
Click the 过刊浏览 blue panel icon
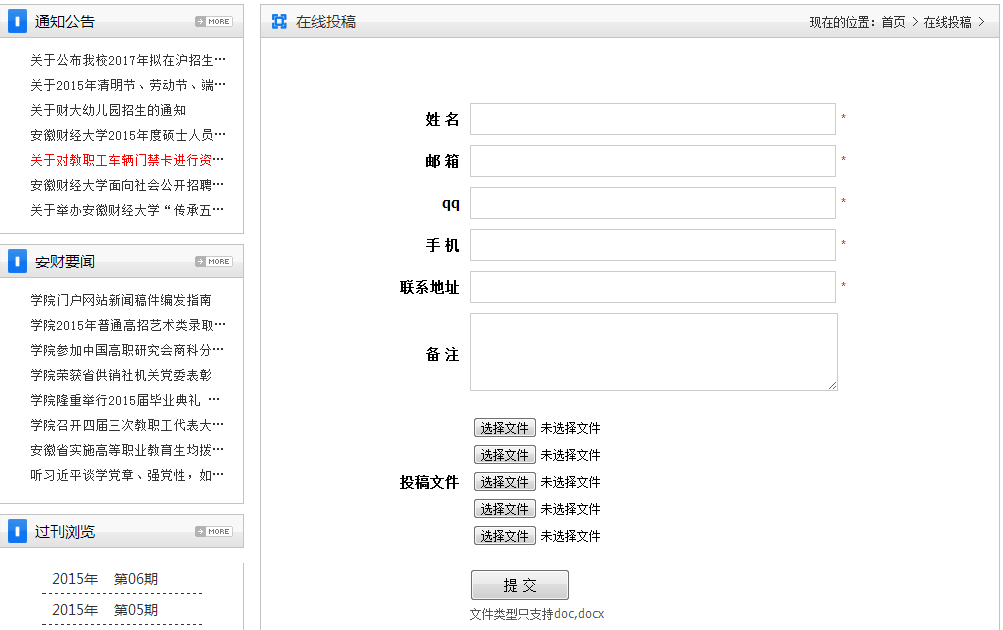pyautogui.click(x=17, y=531)
